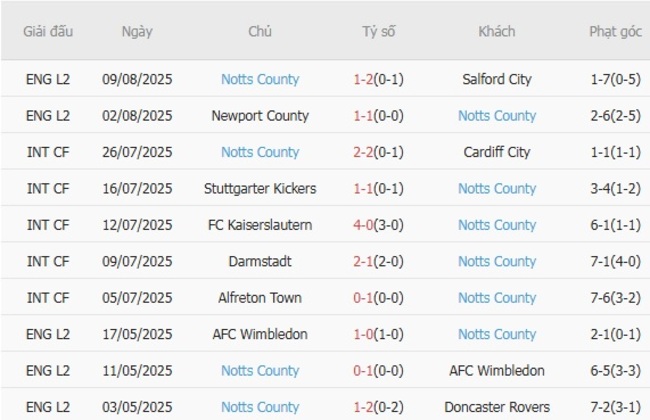650x420 pixels.
Task: Click the Salford City team name
Action: pyautogui.click(x=497, y=79)
